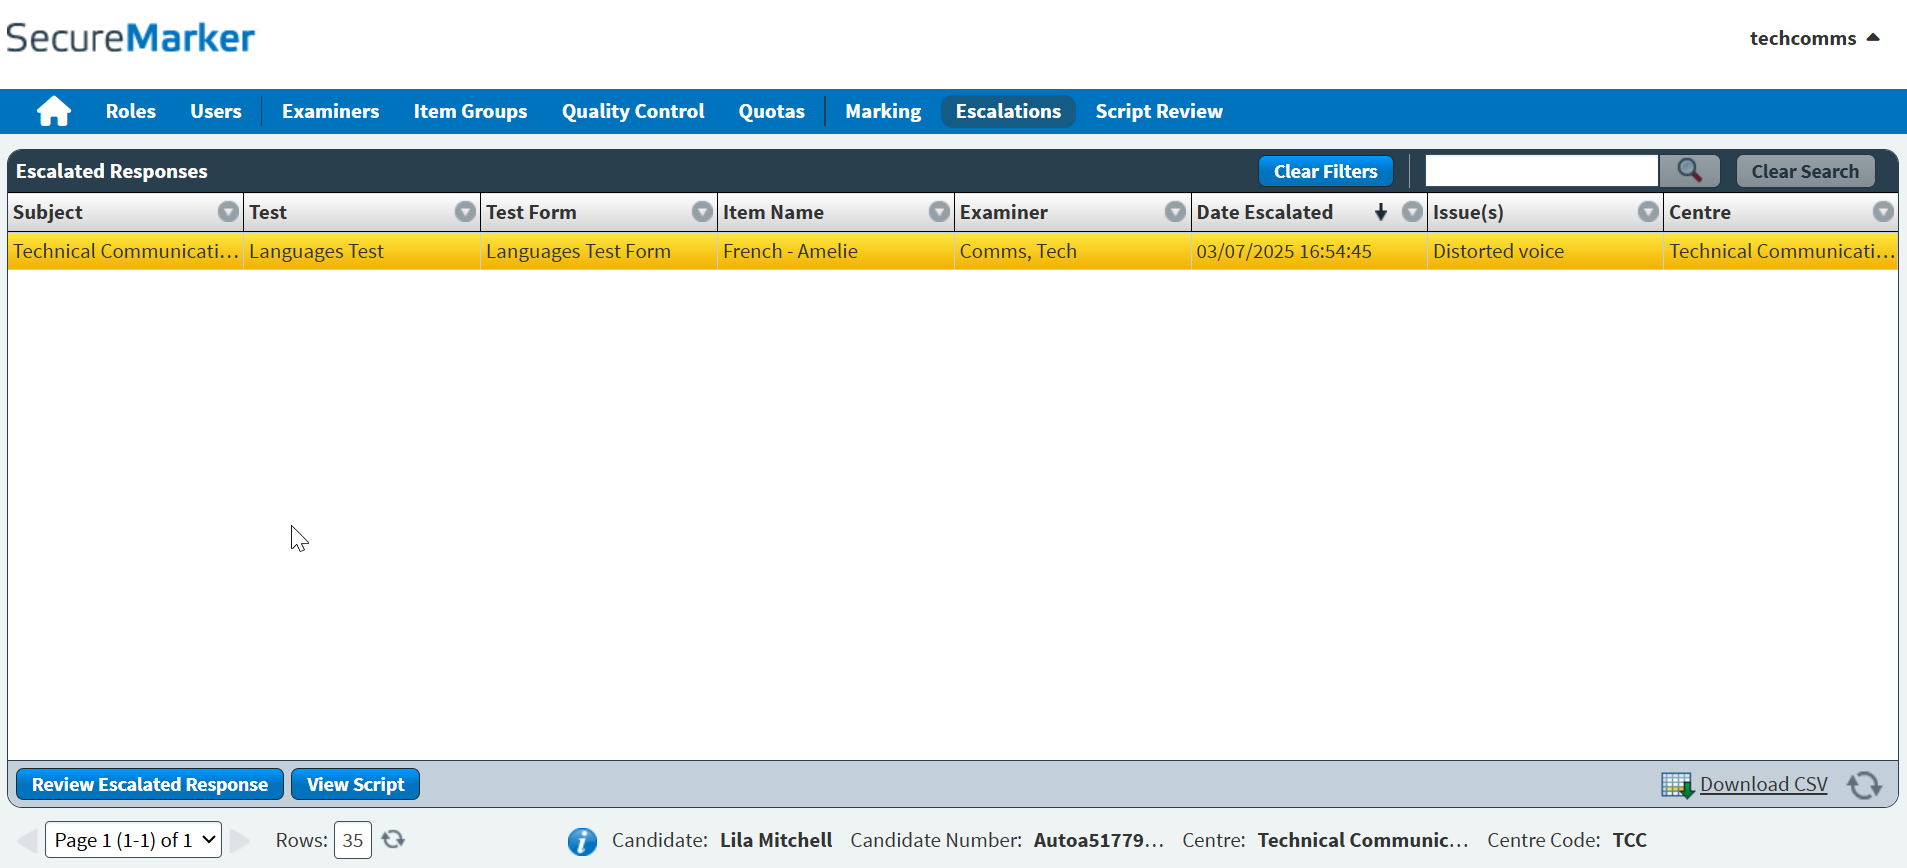Viewport: 1907px width, 868px height.
Task: Open Subject column filter dropdown
Action: pos(228,212)
